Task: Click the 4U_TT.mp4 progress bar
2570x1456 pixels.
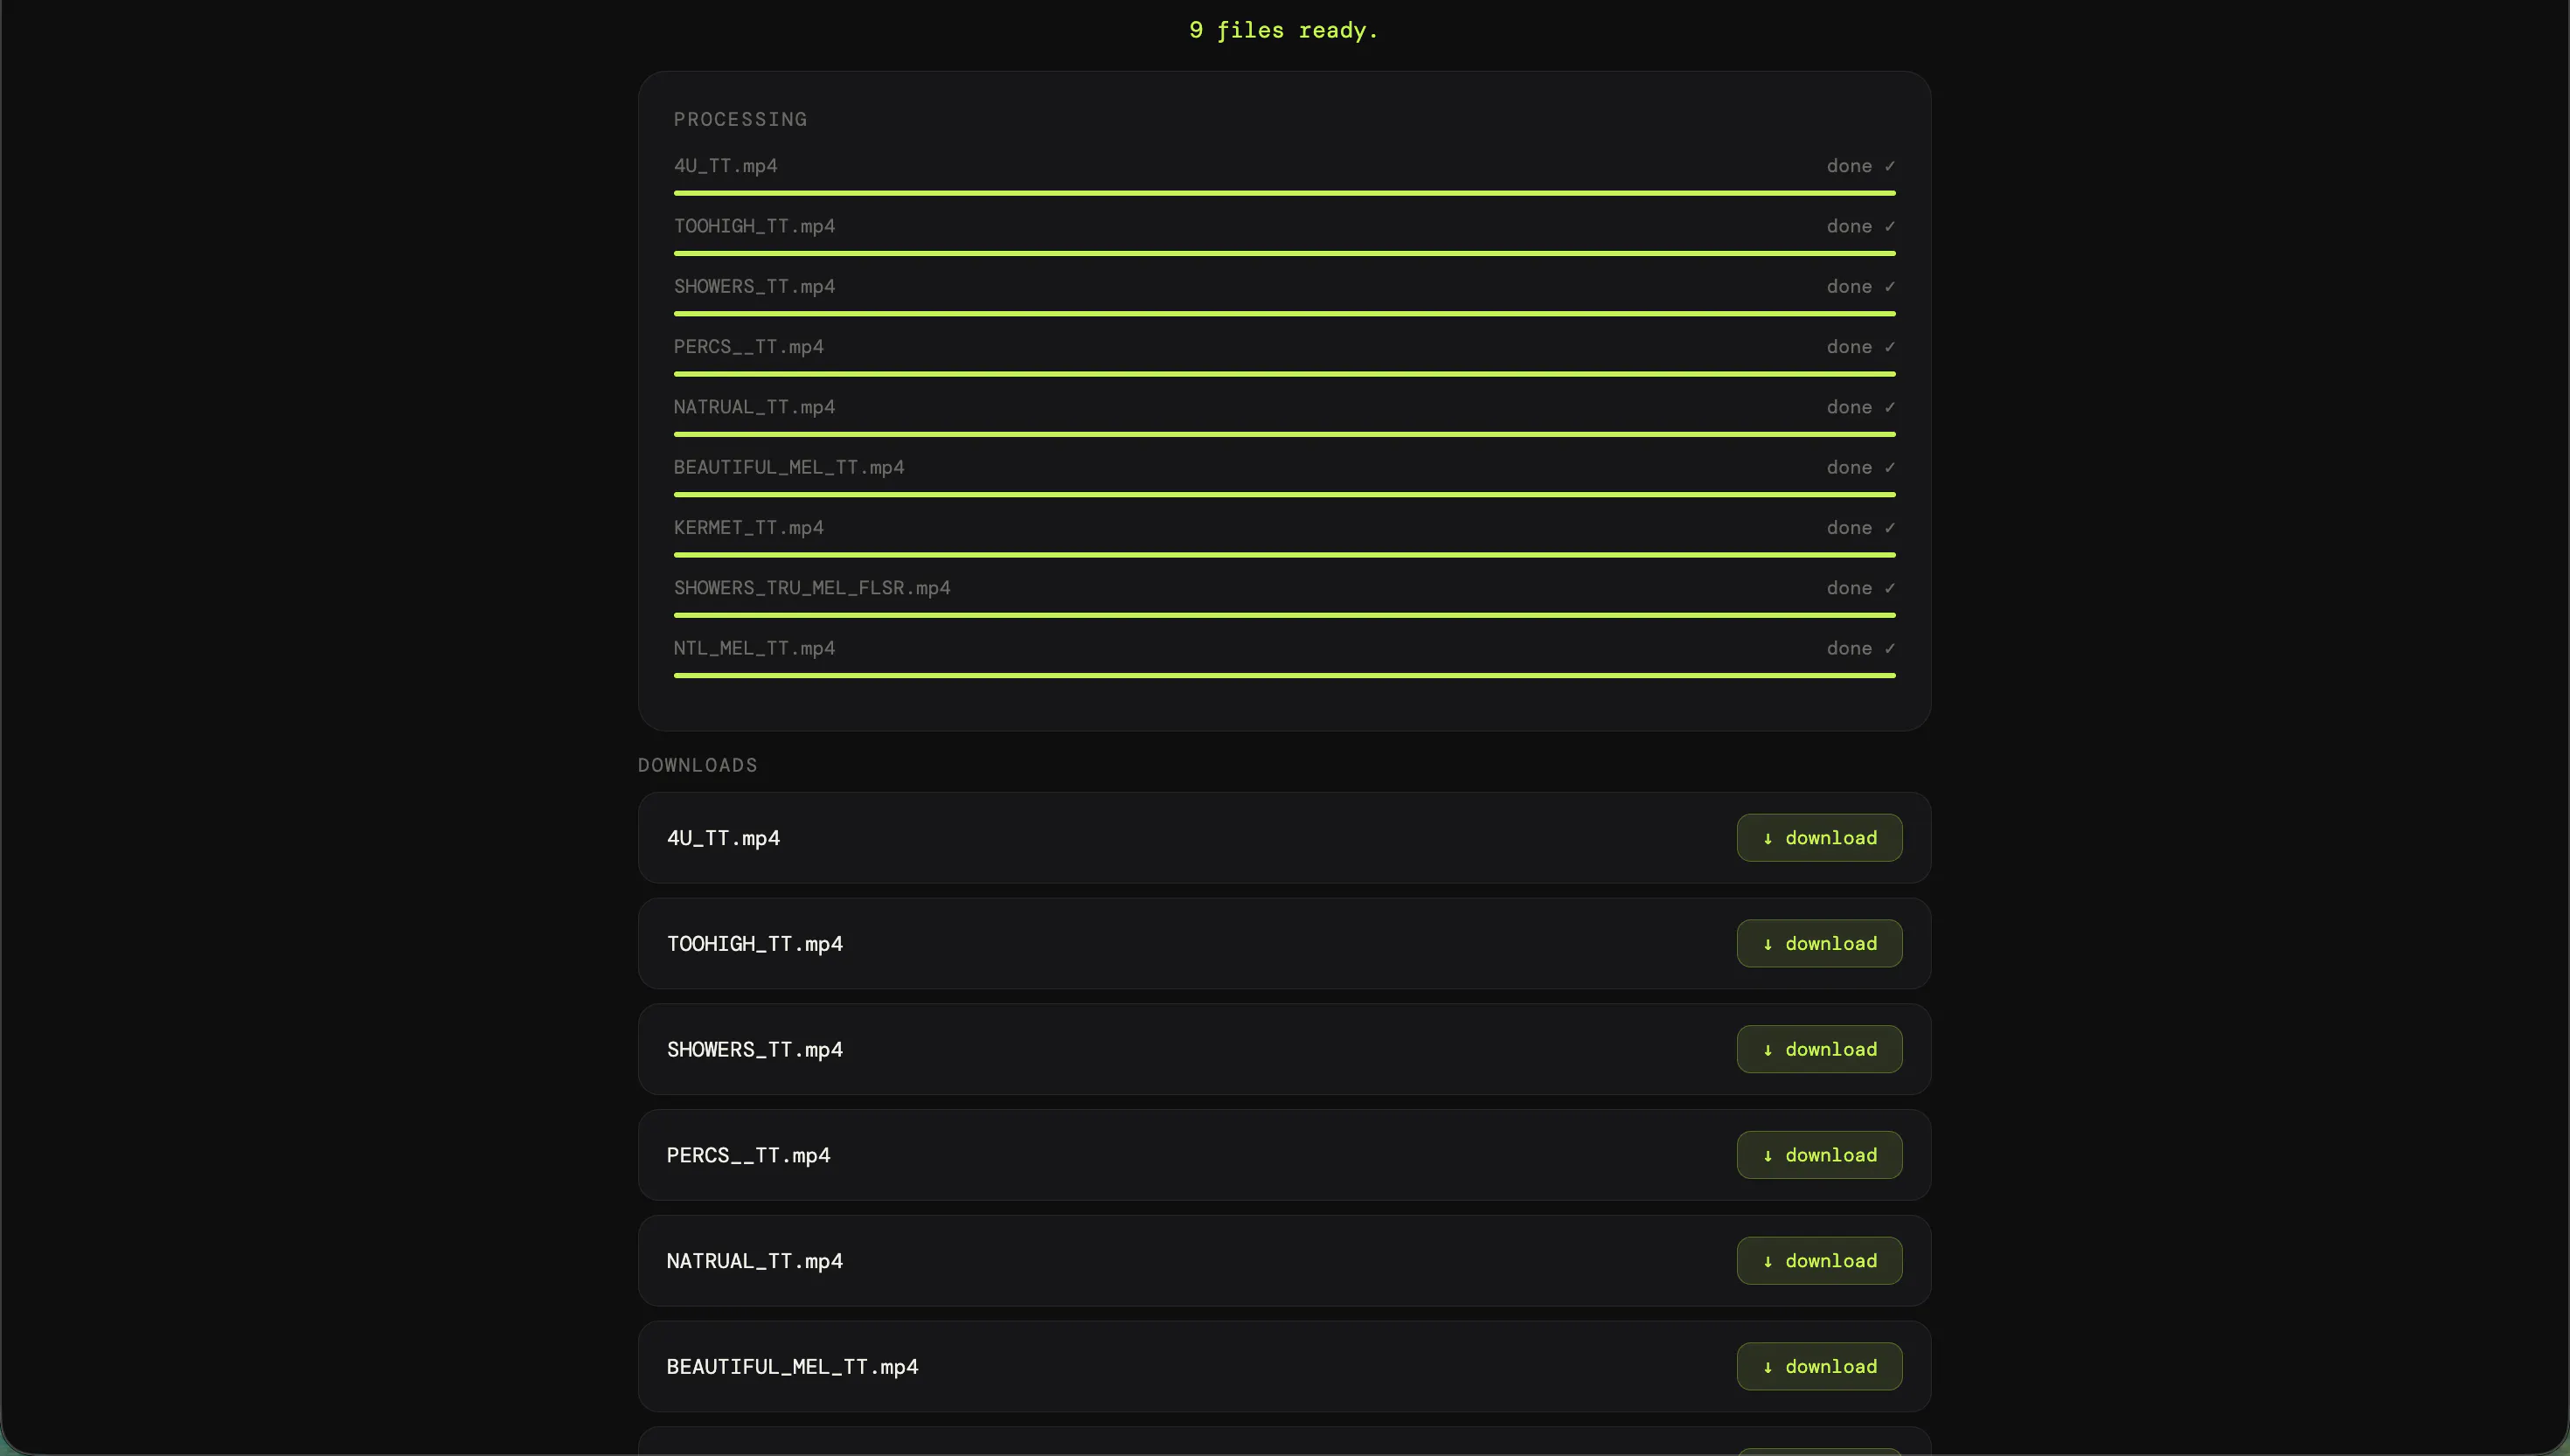Action: (x=1284, y=193)
